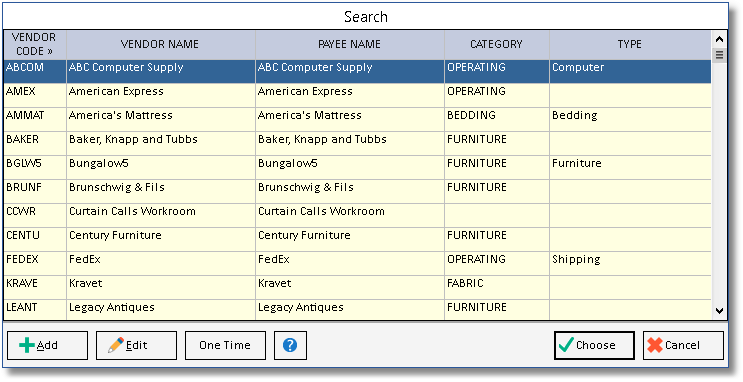This screenshot has width=743, height=382.
Task: Click the vertical scrollbar thumb
Action: tap(719, 55)
